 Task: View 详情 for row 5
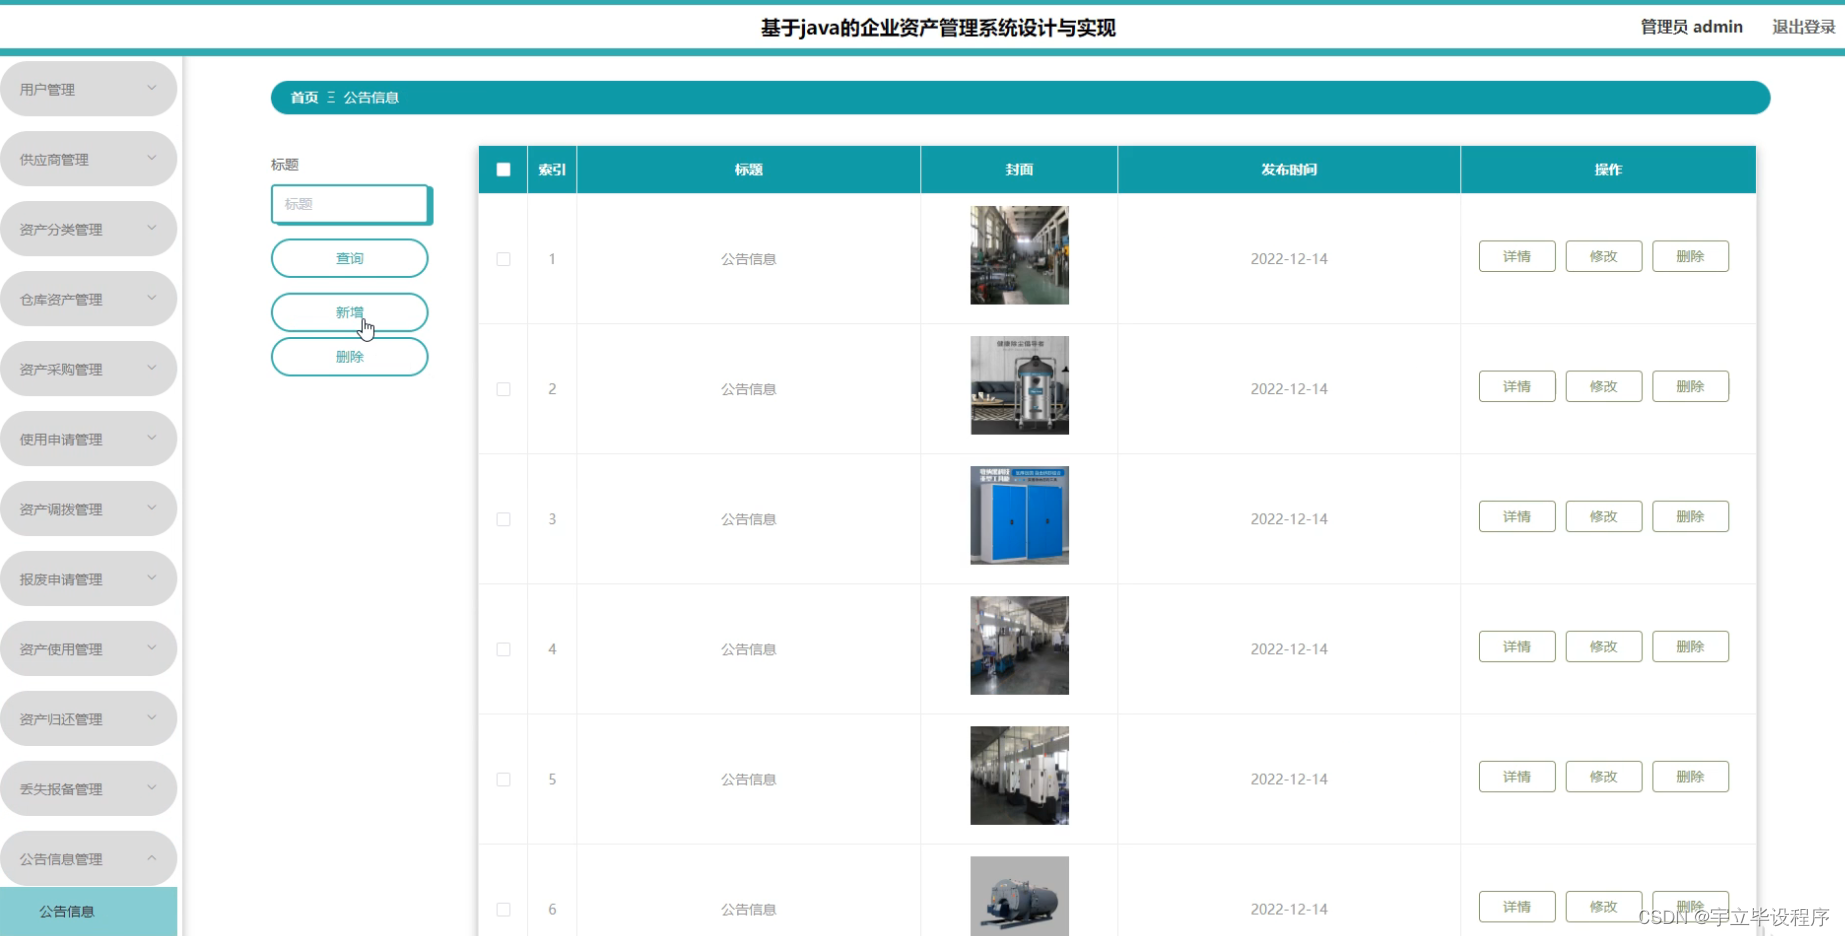click(1517, 776)
